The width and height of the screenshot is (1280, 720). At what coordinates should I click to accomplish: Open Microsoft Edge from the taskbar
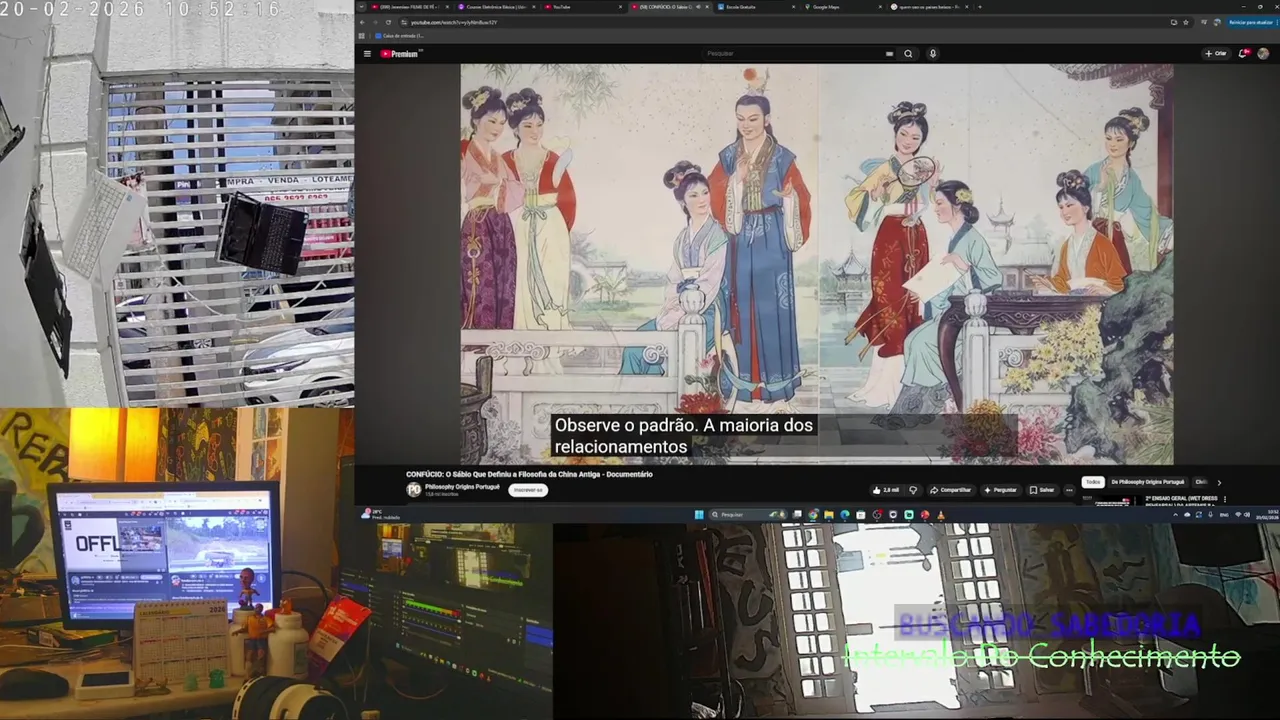[x=845, y=515]
